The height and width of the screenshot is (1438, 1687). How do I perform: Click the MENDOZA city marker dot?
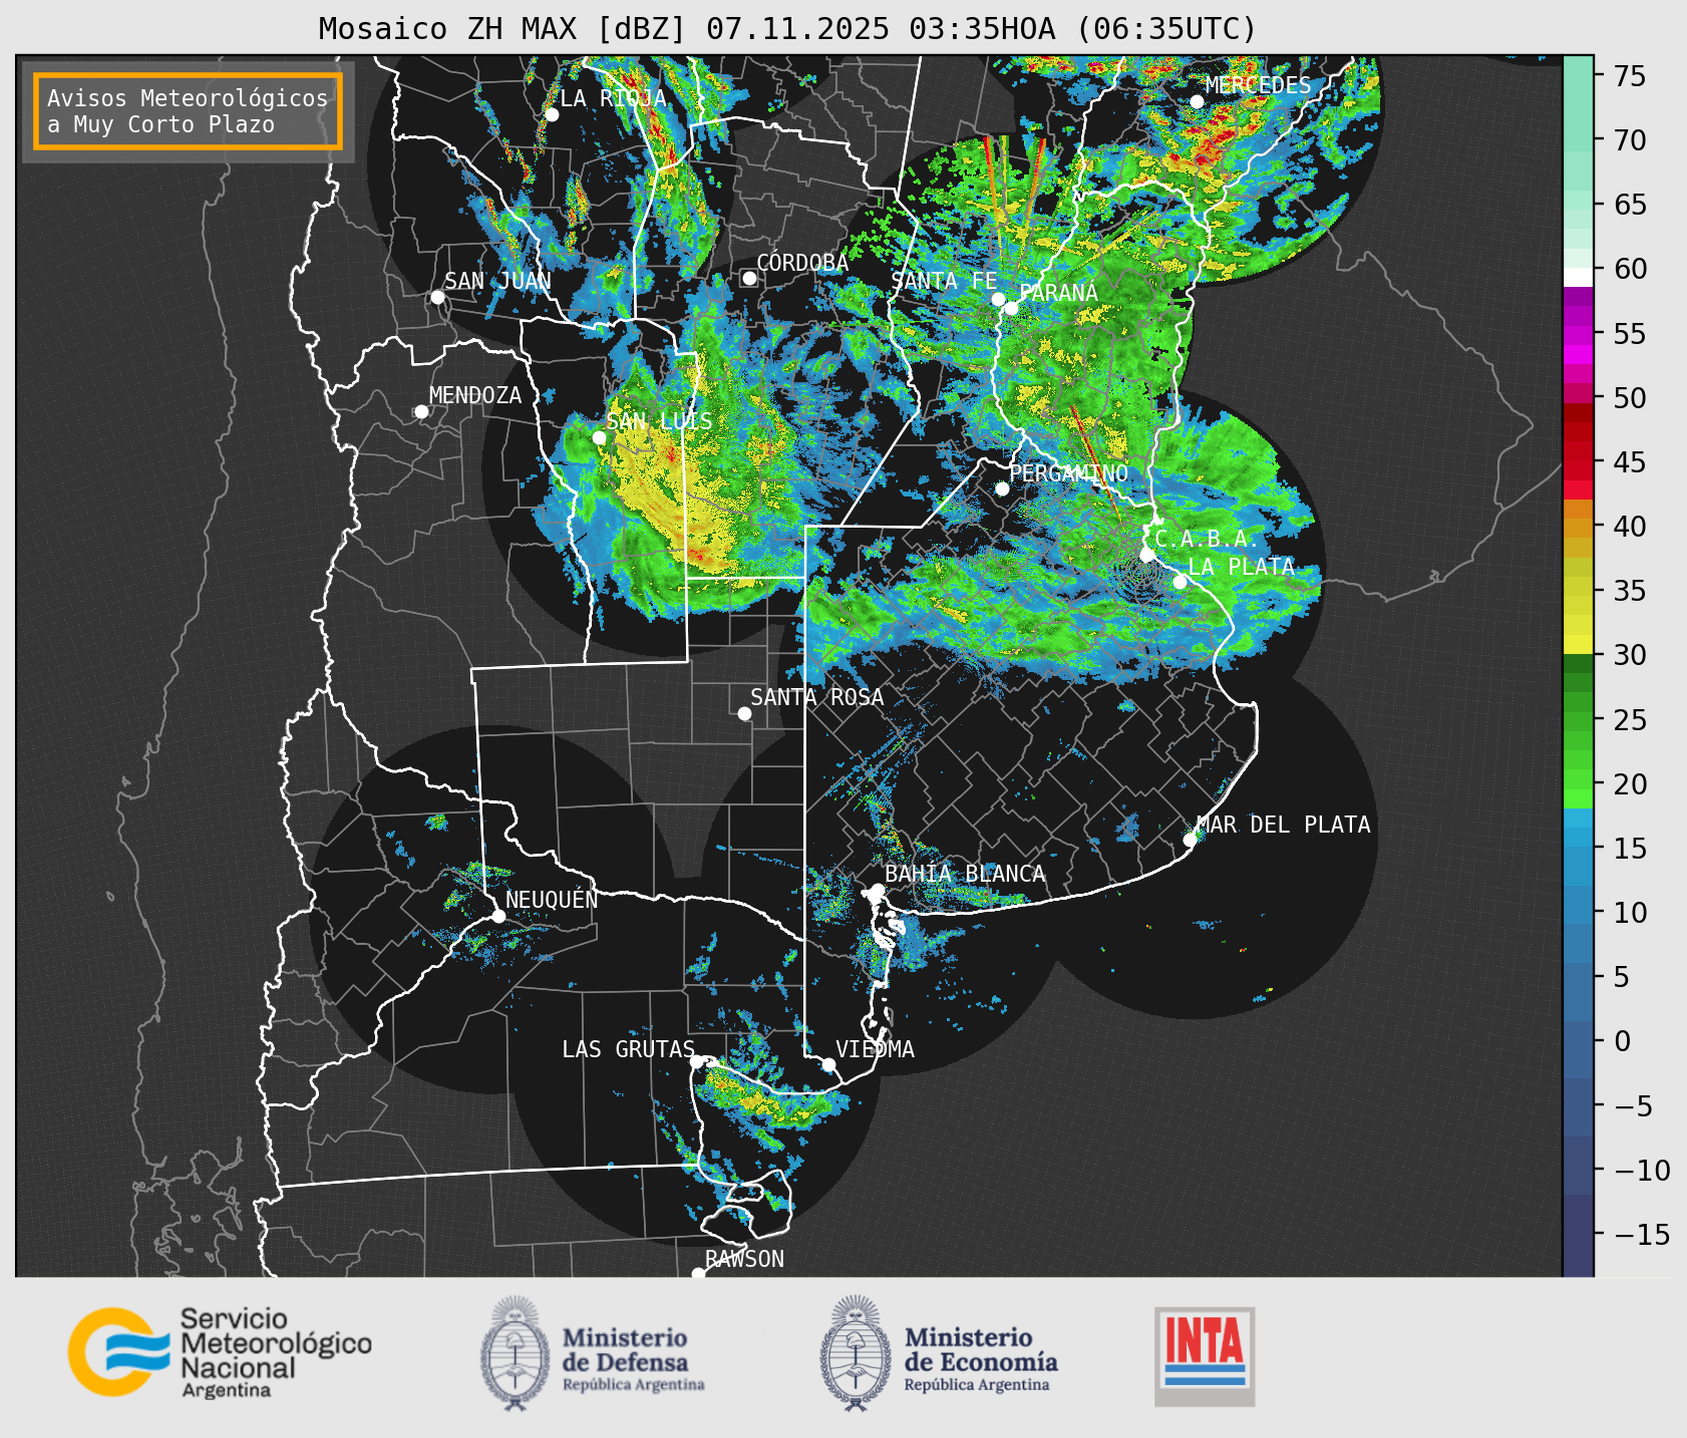tap(422, 412)
